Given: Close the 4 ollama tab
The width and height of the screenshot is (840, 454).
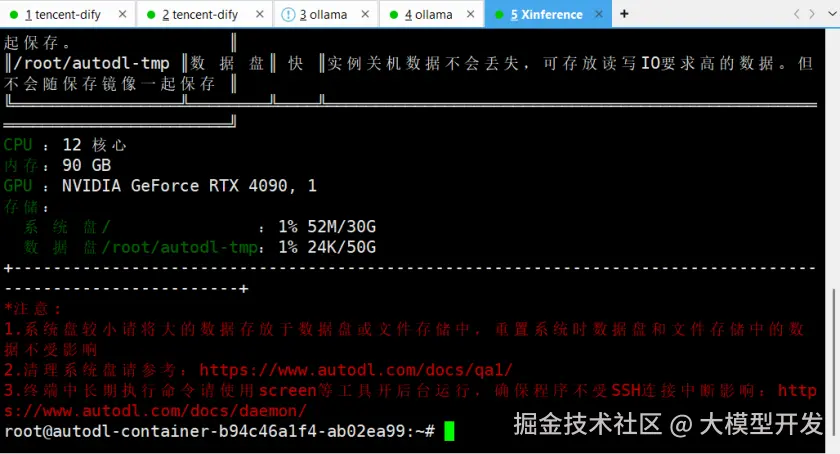Looking at the screenshot, I should (x=470, y=14).
